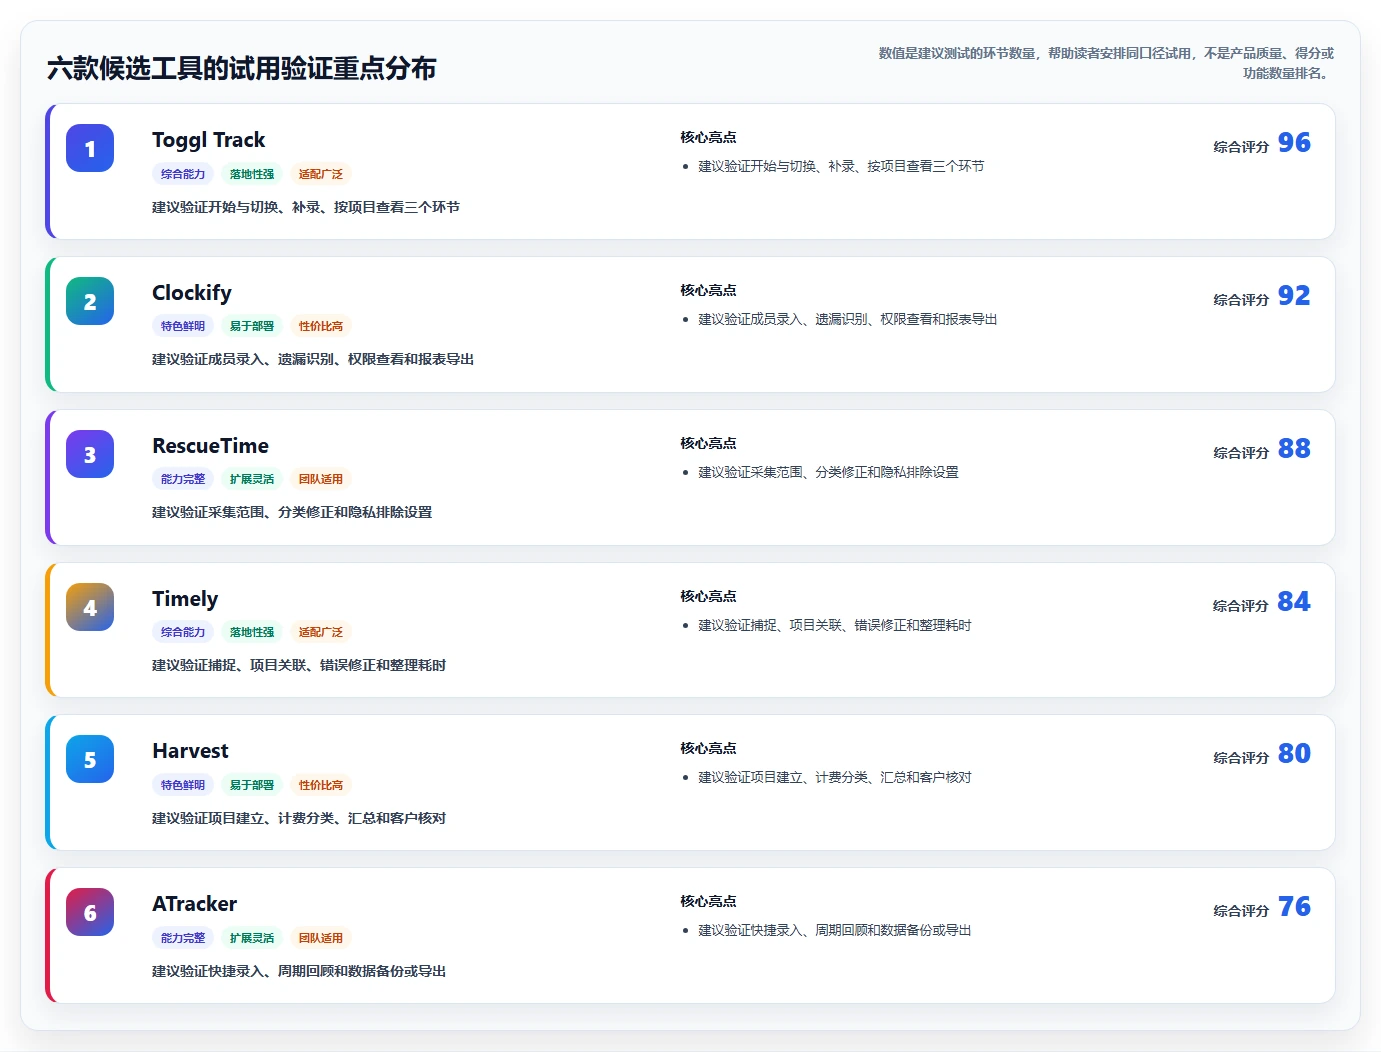This screenshot has width=1381, height=1052.
Task: Click the rank 5 number badge
Action: [90, 759]
